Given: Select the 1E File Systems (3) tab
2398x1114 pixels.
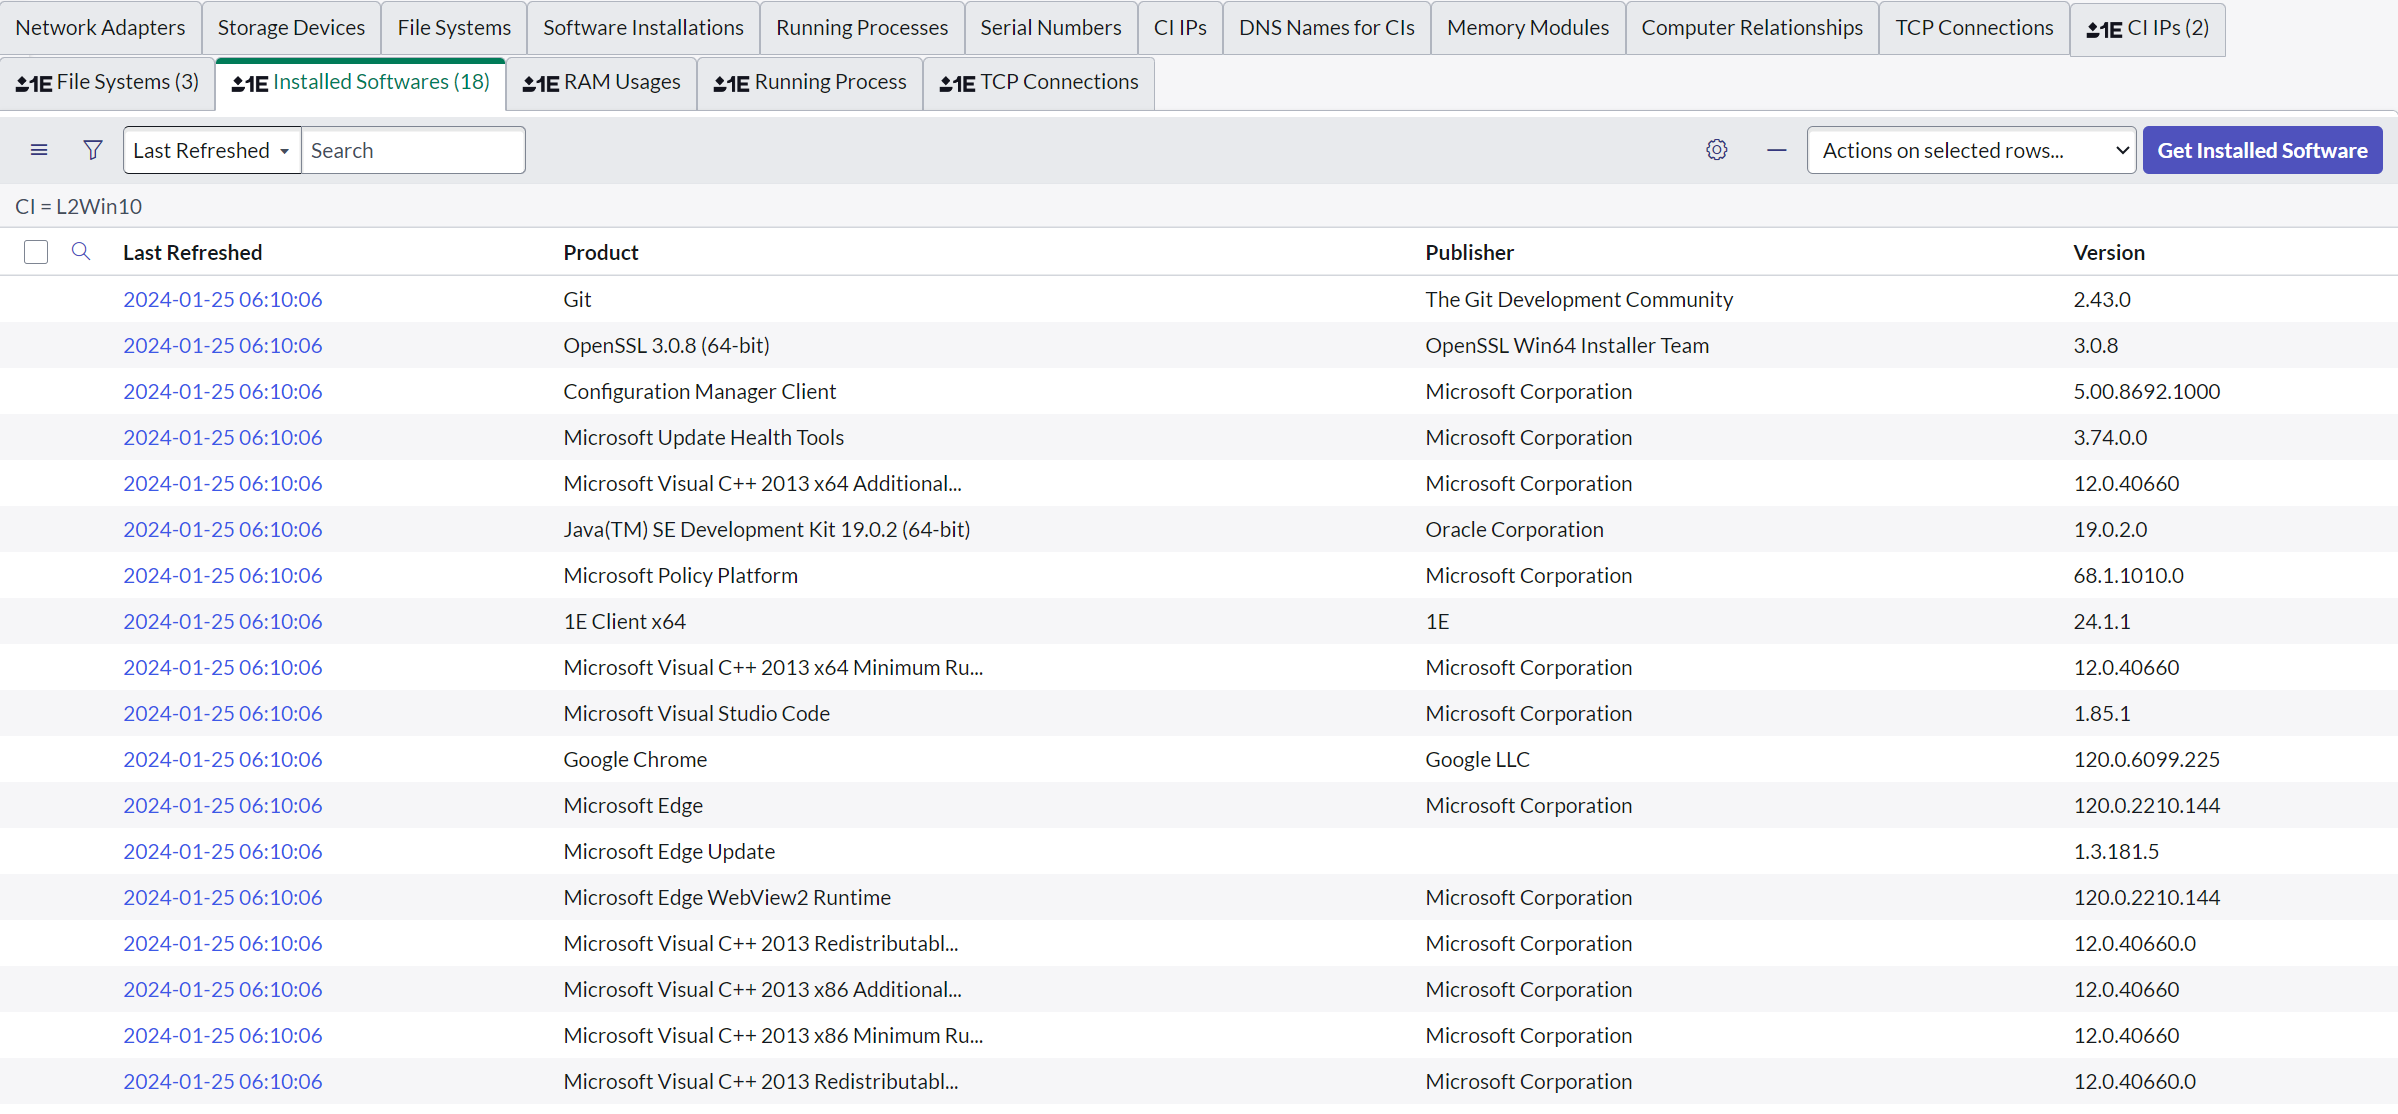Looking at the screenshot, I should click(x=108, y=82).
